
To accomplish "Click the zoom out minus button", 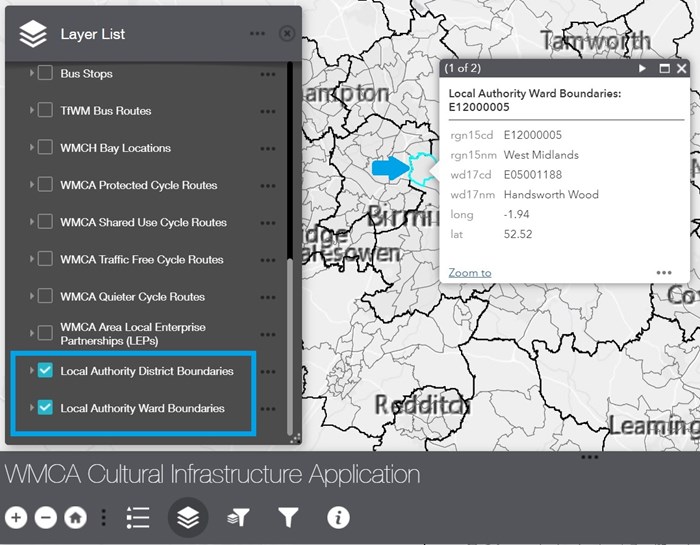I will point(46,517).
